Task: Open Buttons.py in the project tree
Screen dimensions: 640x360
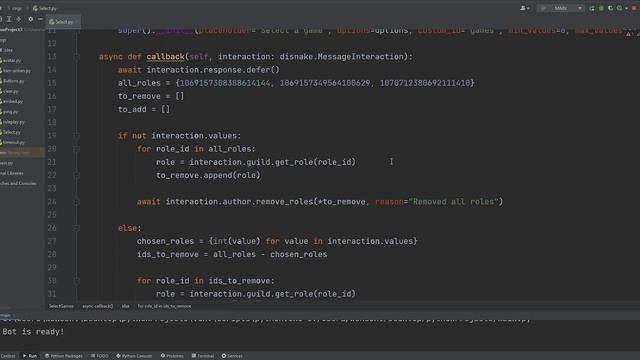Action: click(x=13, y=81)
